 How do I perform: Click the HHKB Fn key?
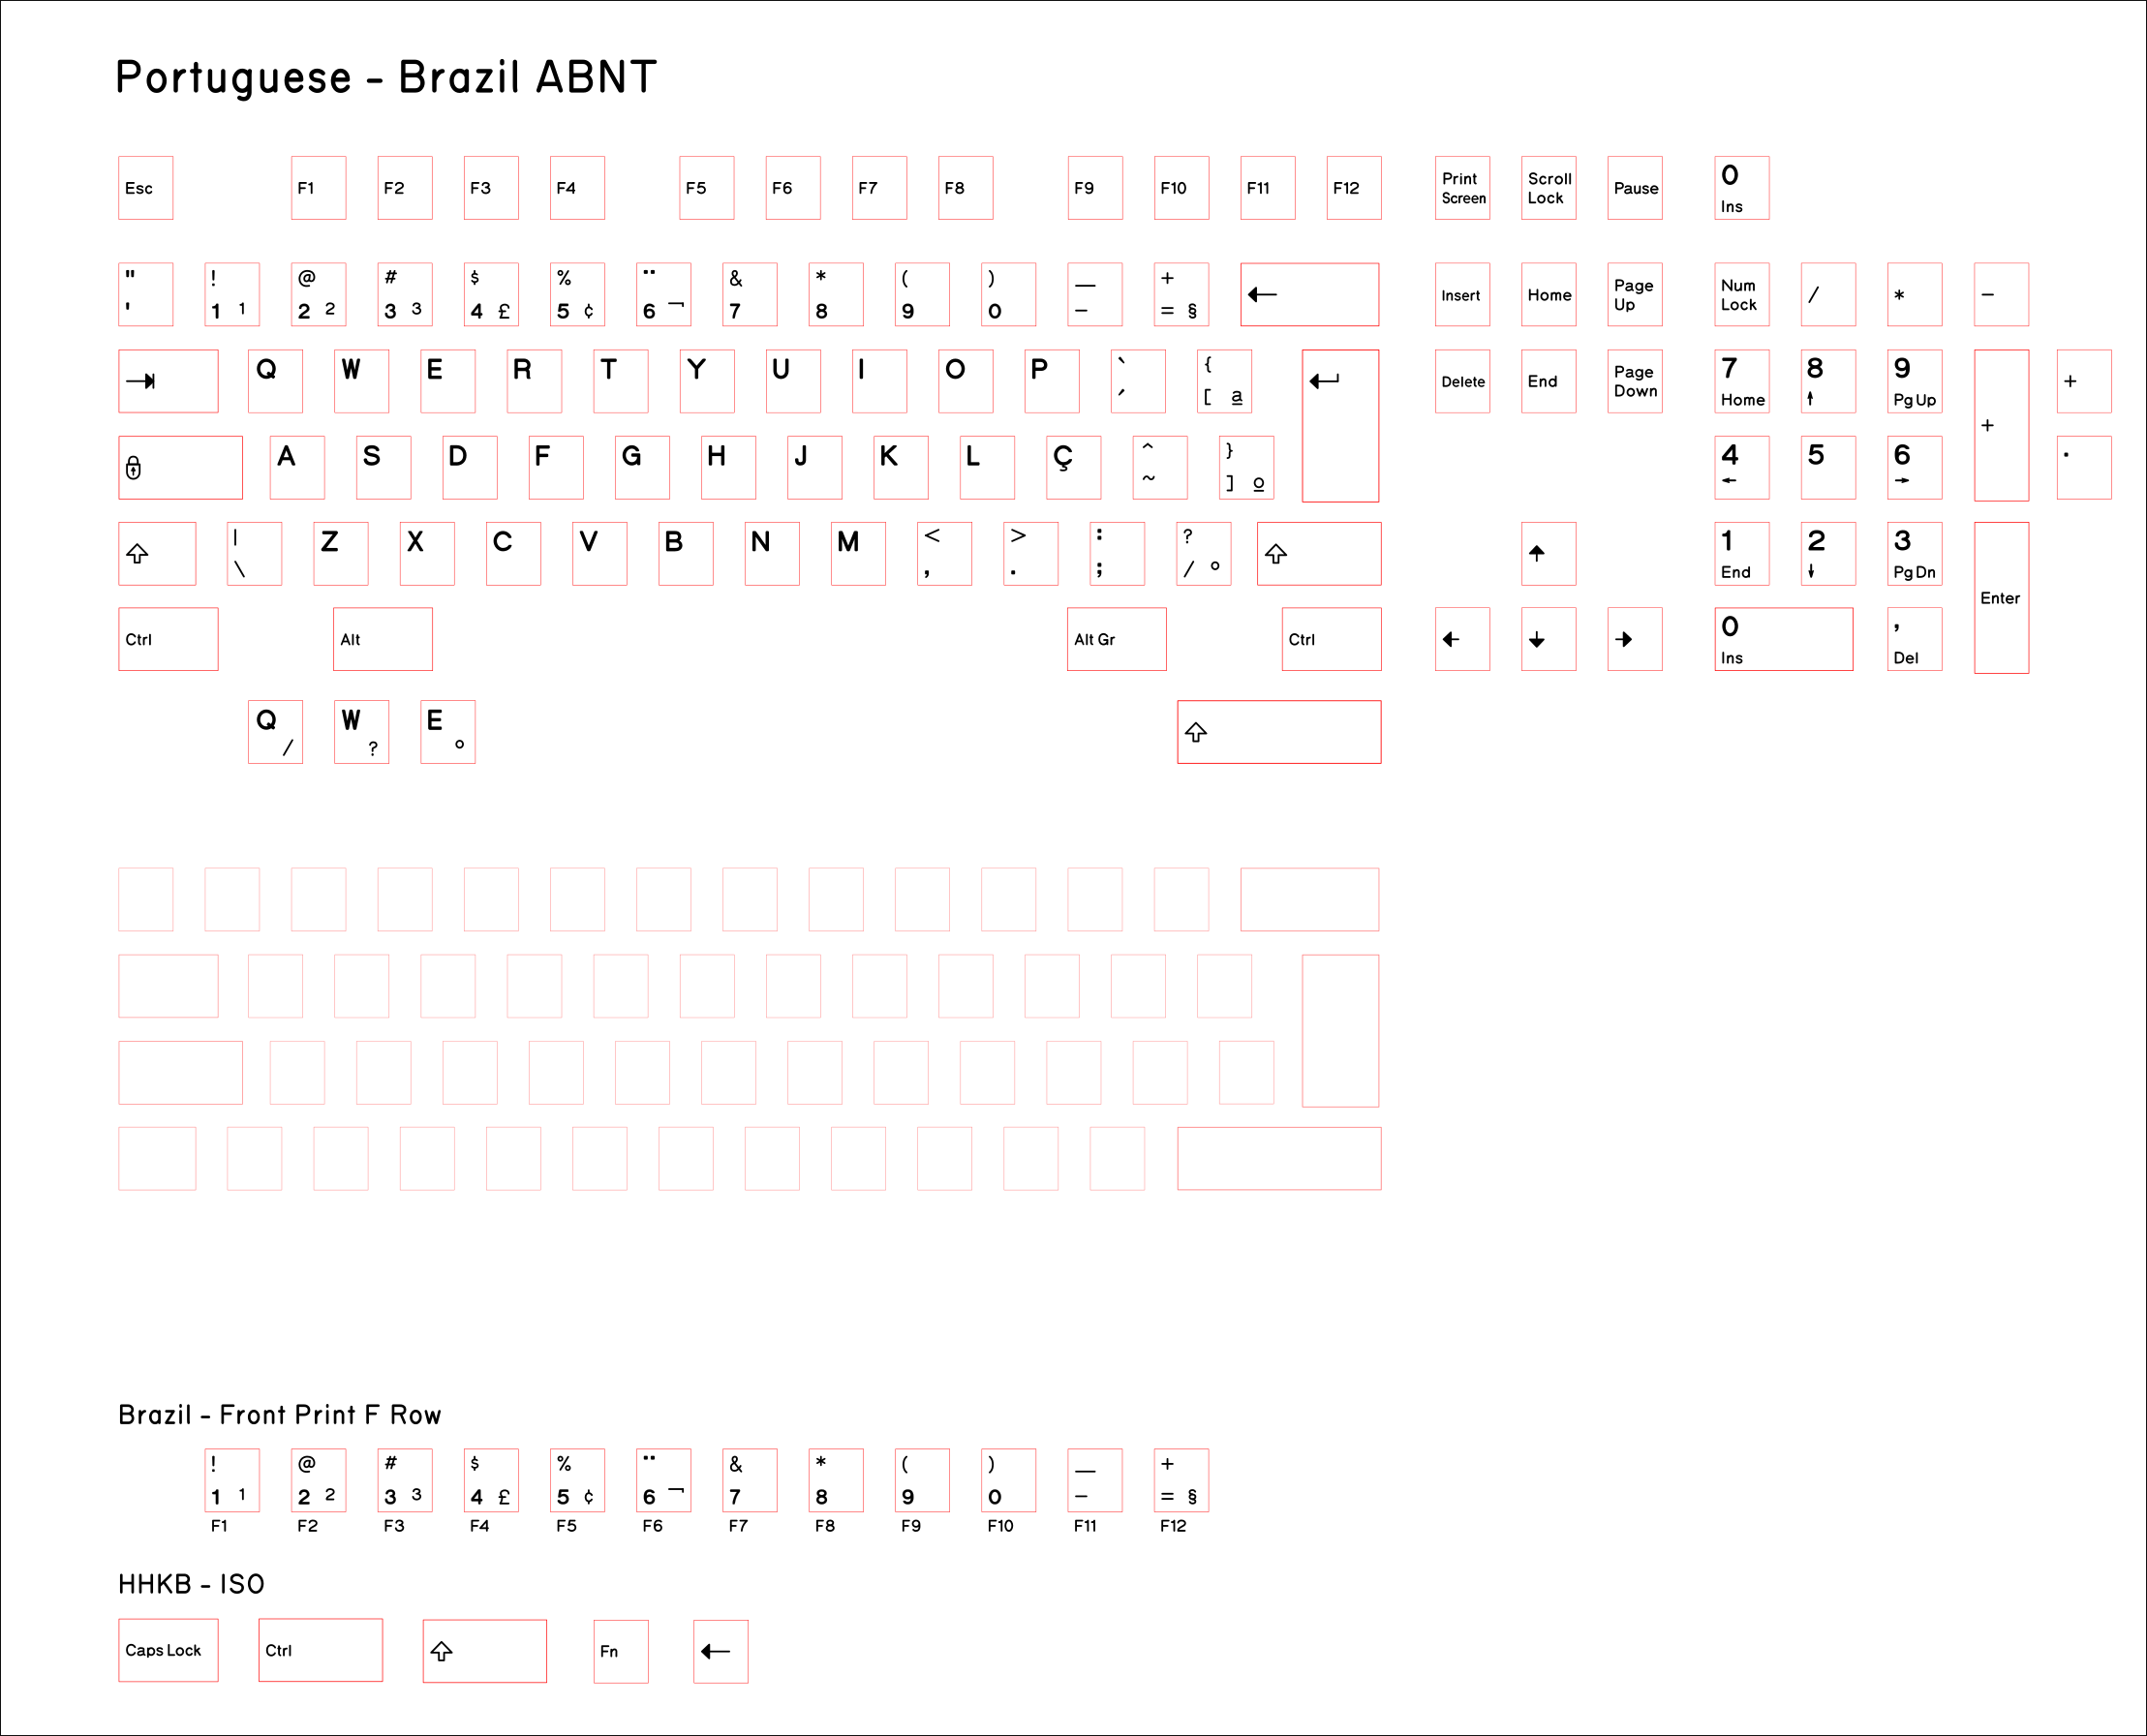pos(620,1651)
